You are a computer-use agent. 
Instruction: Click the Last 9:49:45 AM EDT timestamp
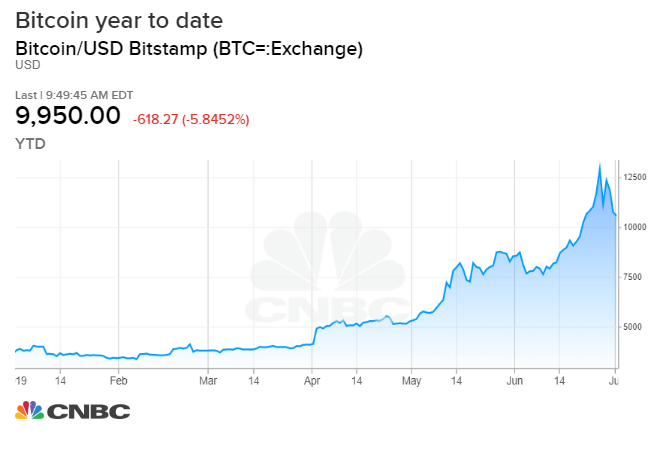pyautogui.click(x=74, y=95)
